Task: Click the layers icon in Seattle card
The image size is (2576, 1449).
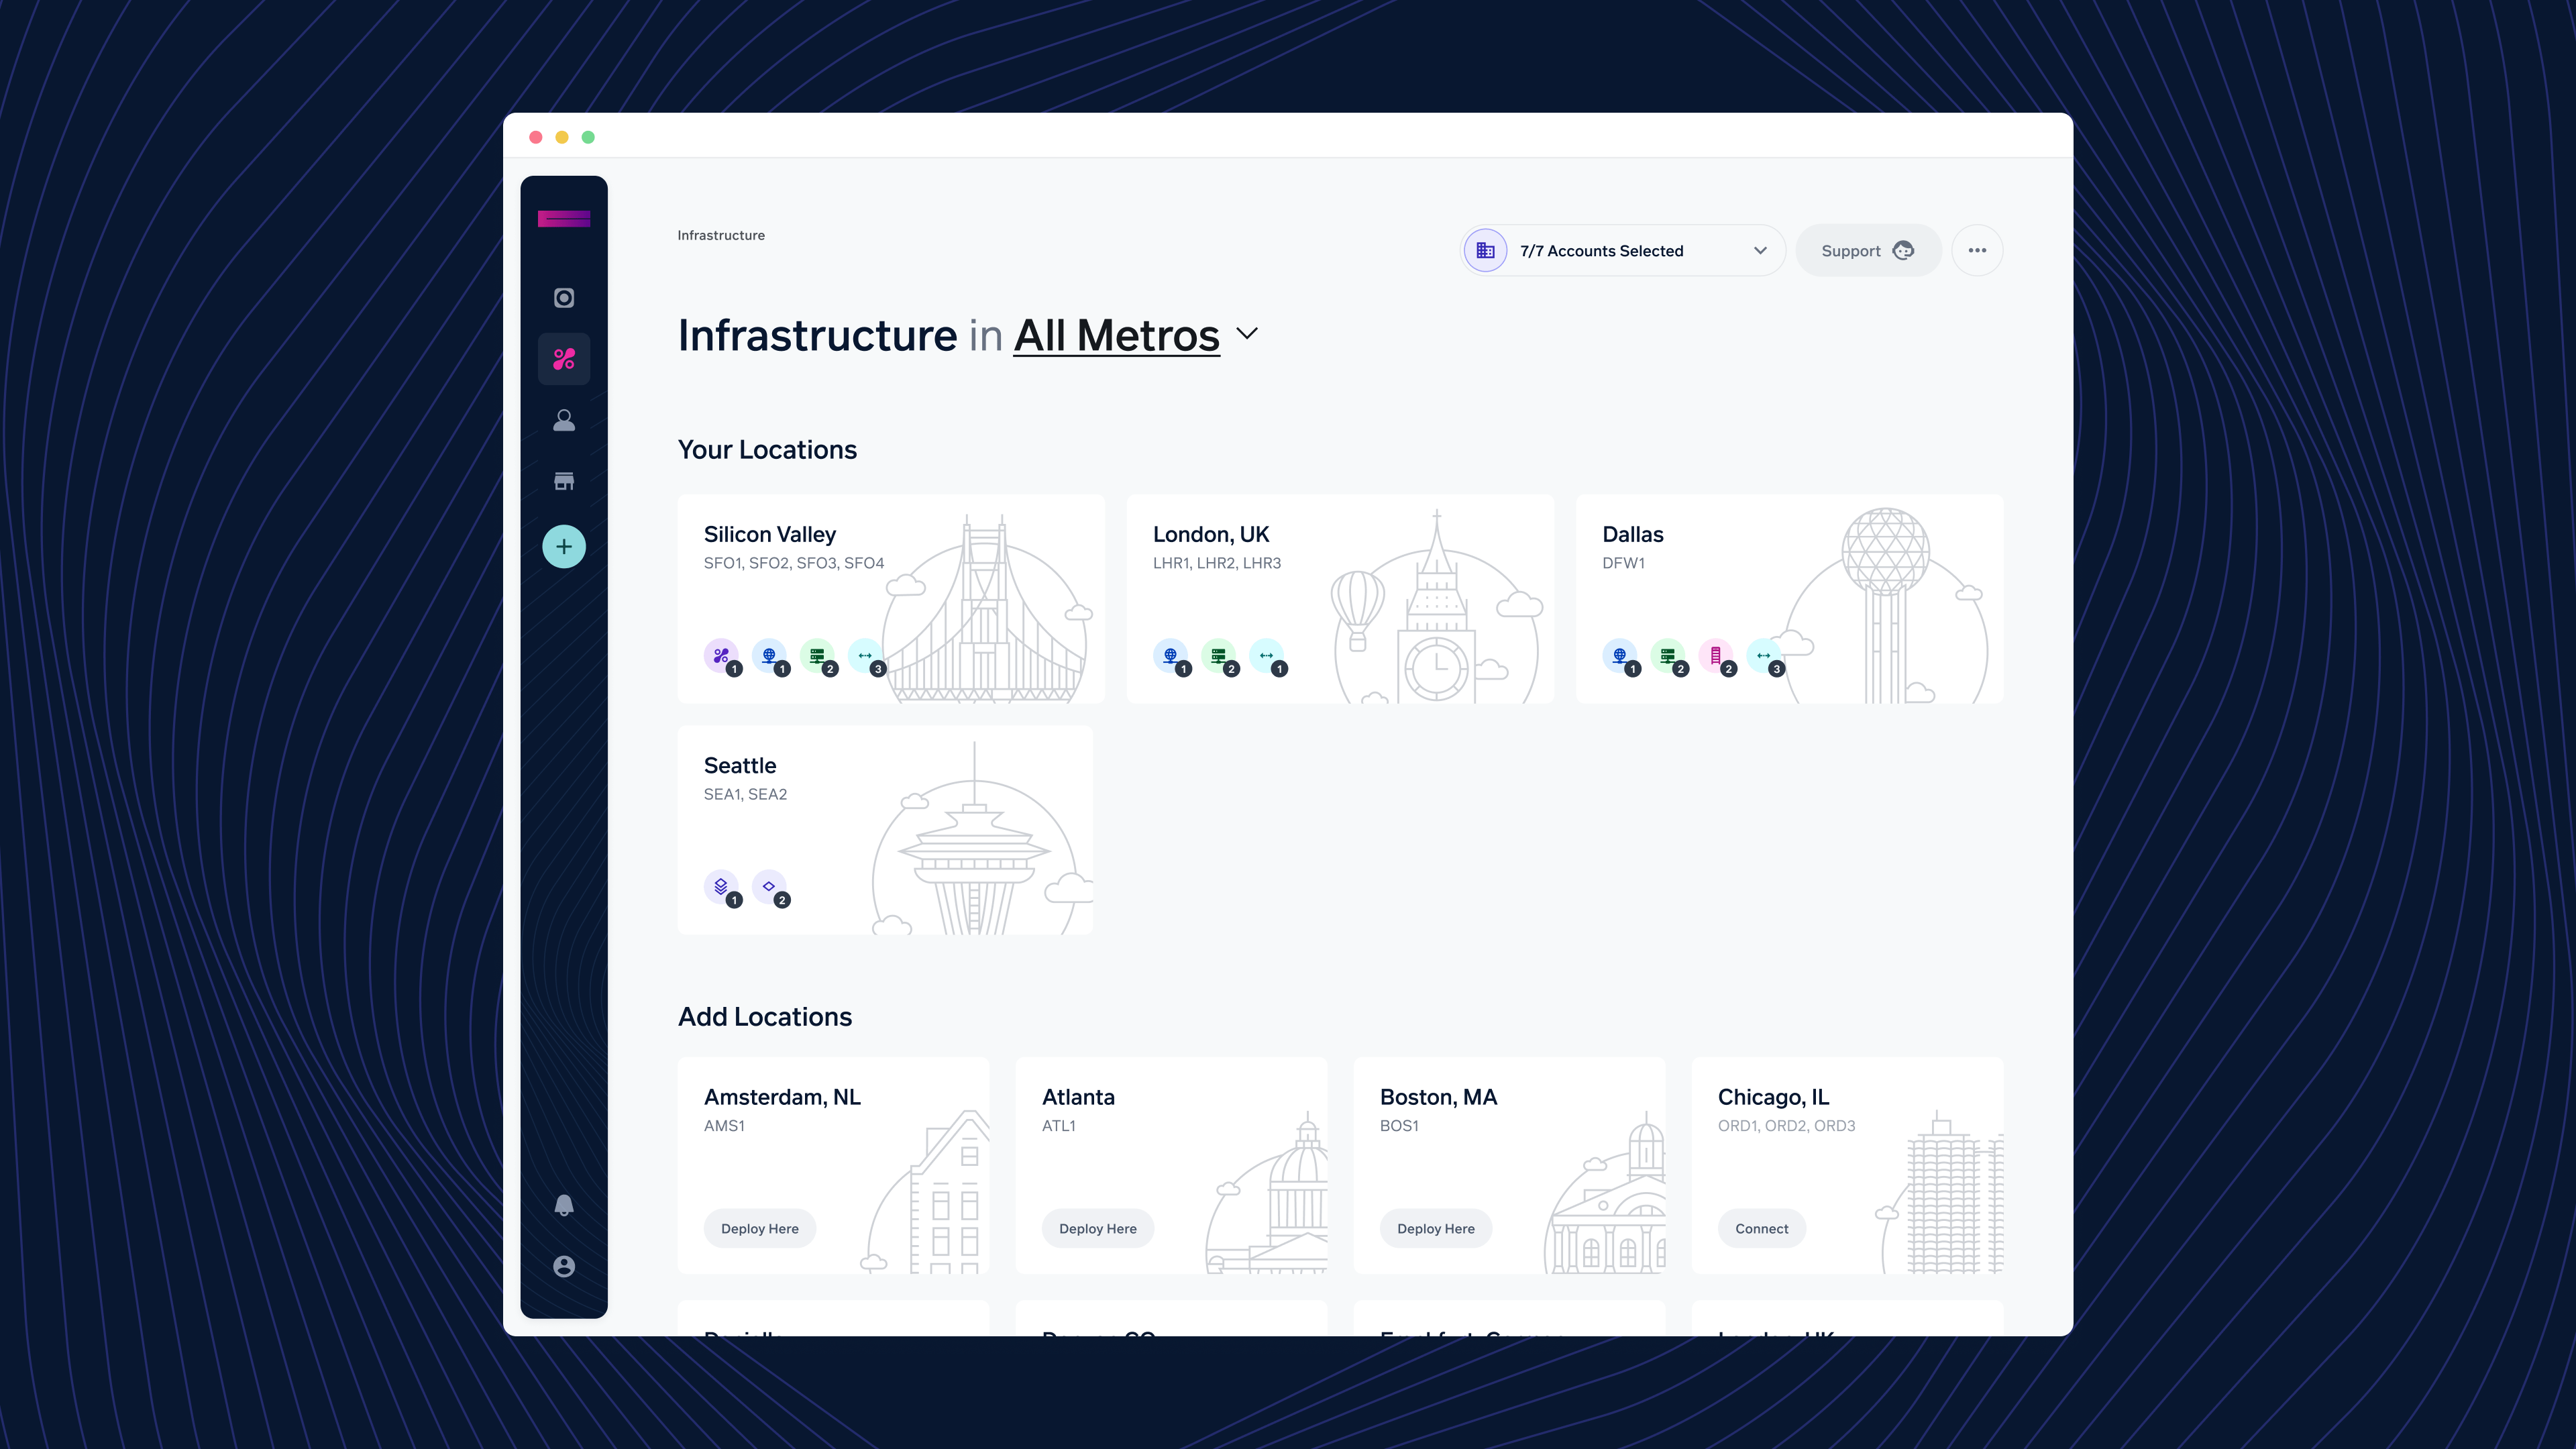Action: tap(721, 887)
